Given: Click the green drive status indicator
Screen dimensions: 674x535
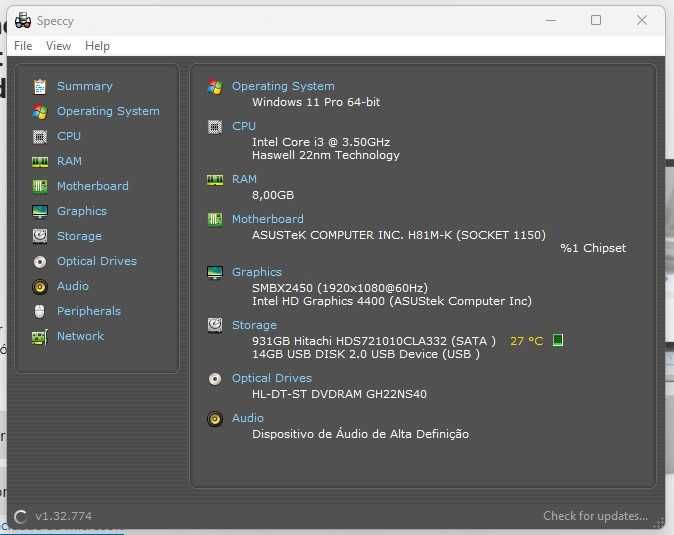Looking at the screenshot, I should 558,341.
